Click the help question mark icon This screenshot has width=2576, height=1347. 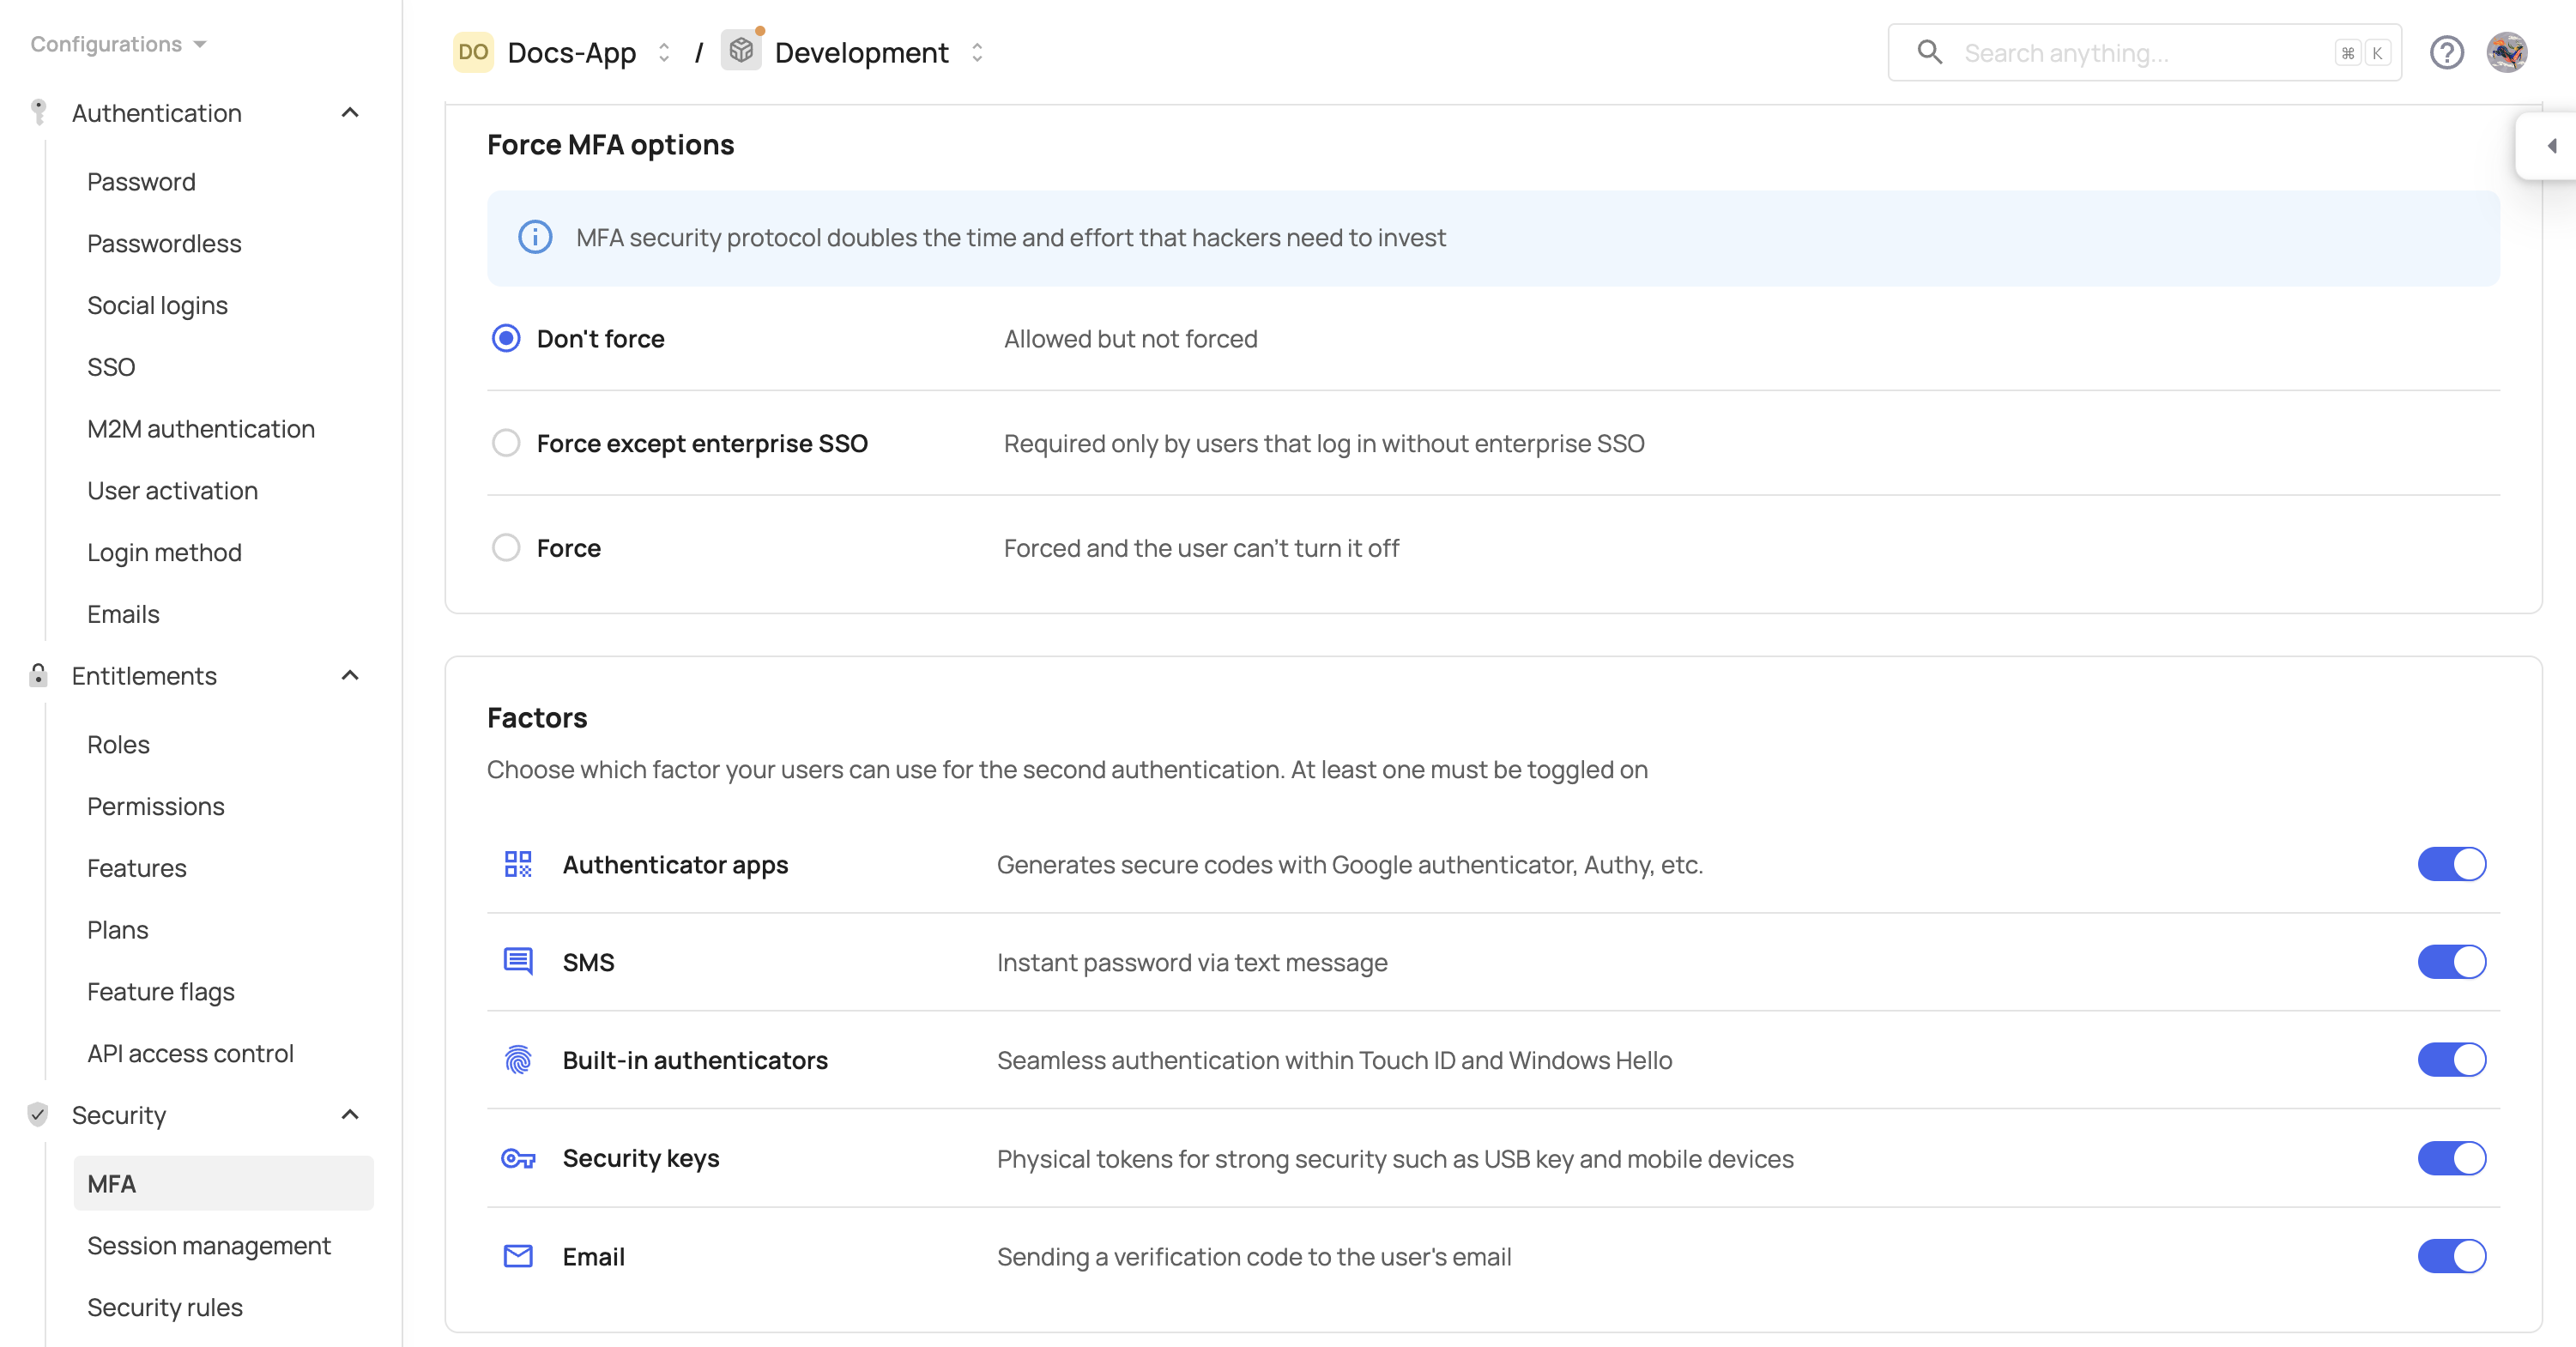[2446, 52]
